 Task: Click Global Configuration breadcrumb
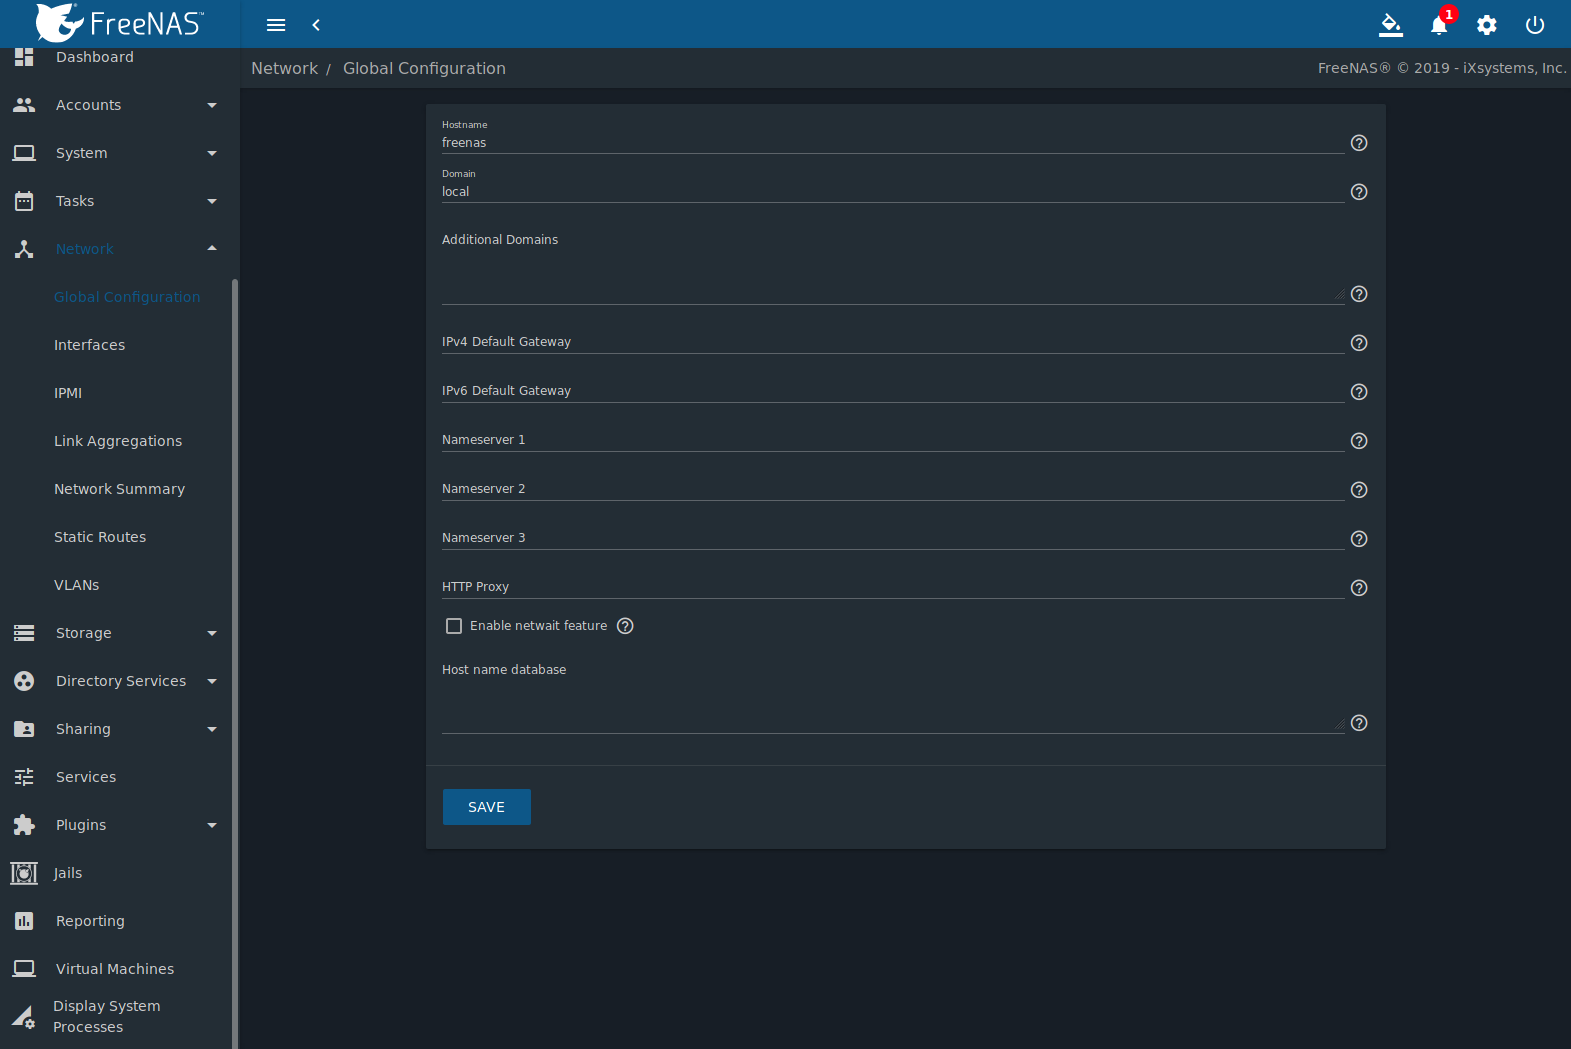click(424, 68)
